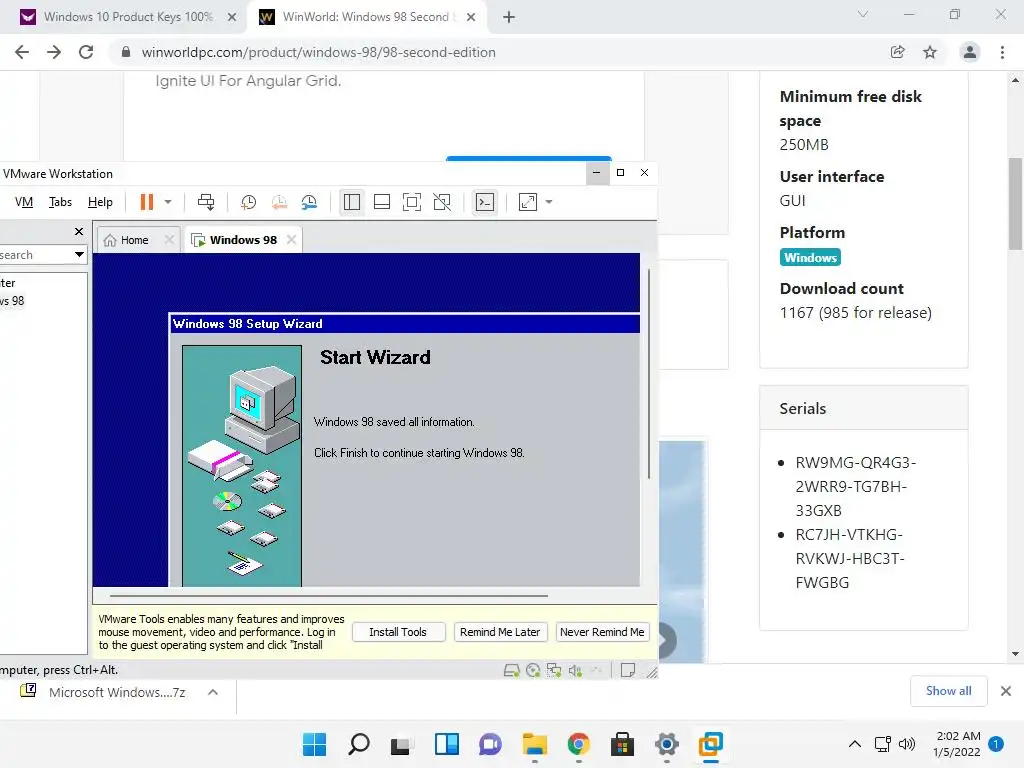
Task: Open the tab search chevron
Action: pos(863,14)
